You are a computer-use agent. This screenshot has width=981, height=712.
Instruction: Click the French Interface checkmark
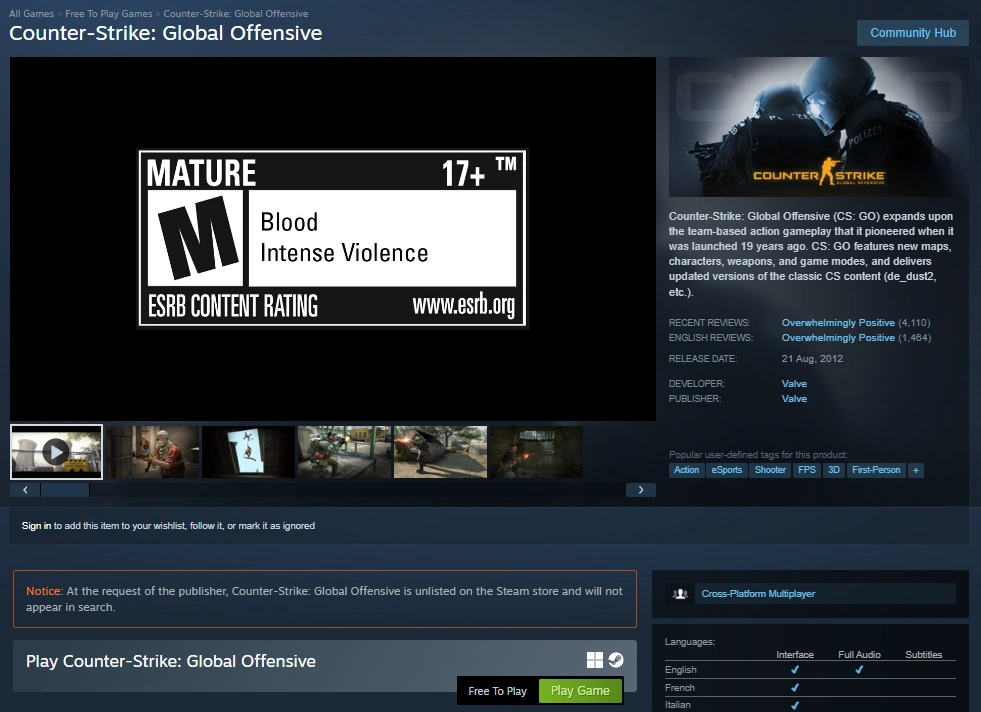[795, 688]
